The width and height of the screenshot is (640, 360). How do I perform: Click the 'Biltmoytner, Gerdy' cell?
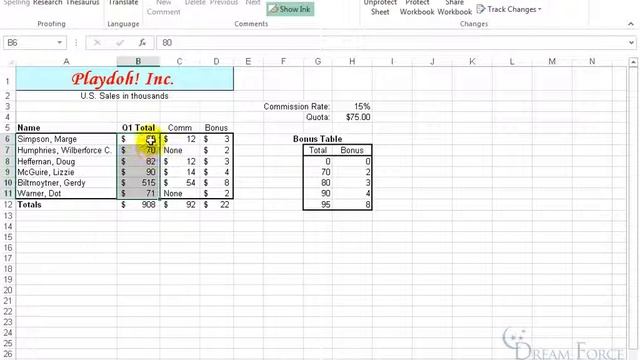[x=66, y=182]
